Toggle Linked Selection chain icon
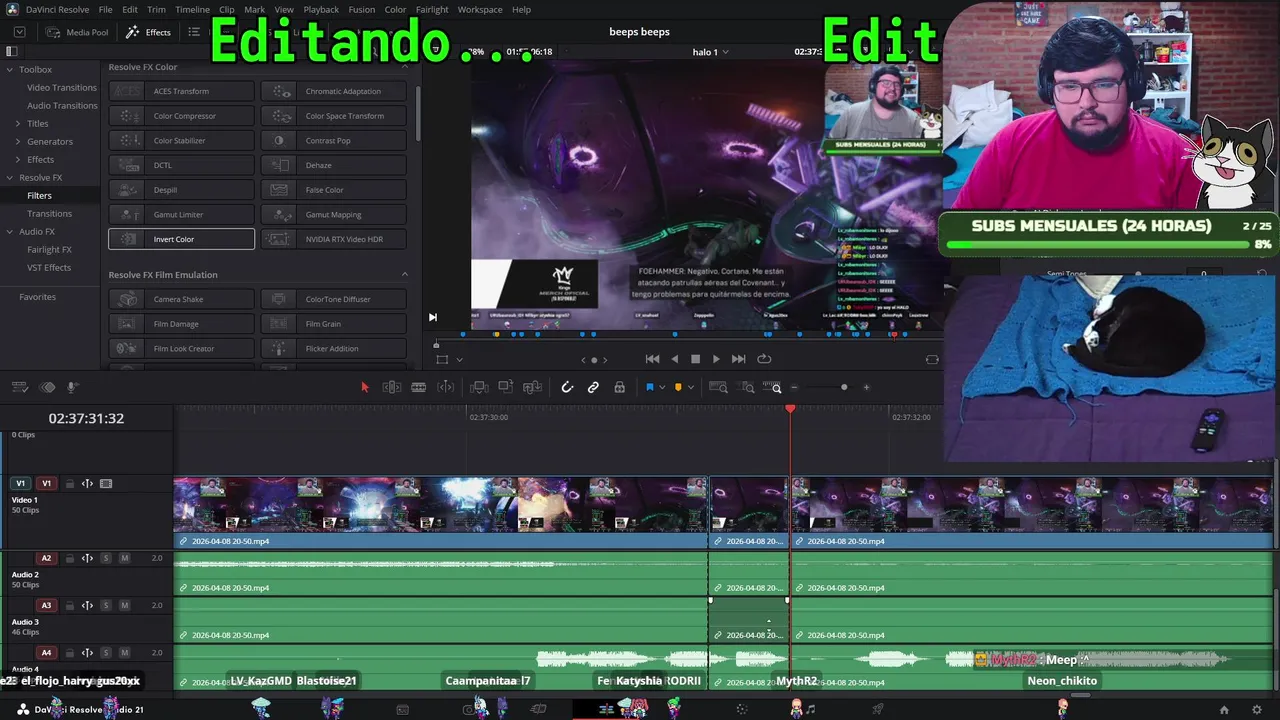The width and height of the screenshot is (1280, 720). [593, 387]
